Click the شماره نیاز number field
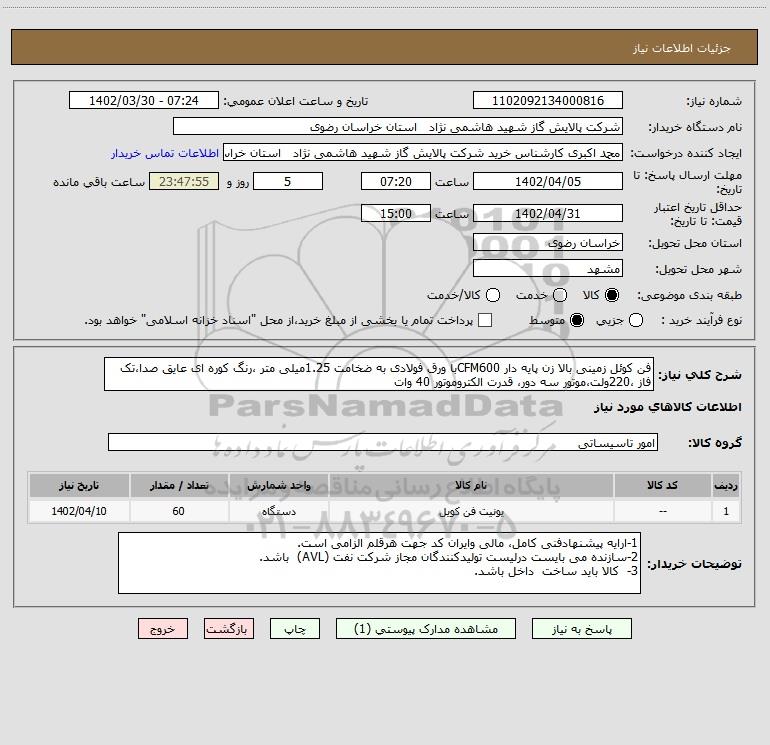 tap(547, 101)
